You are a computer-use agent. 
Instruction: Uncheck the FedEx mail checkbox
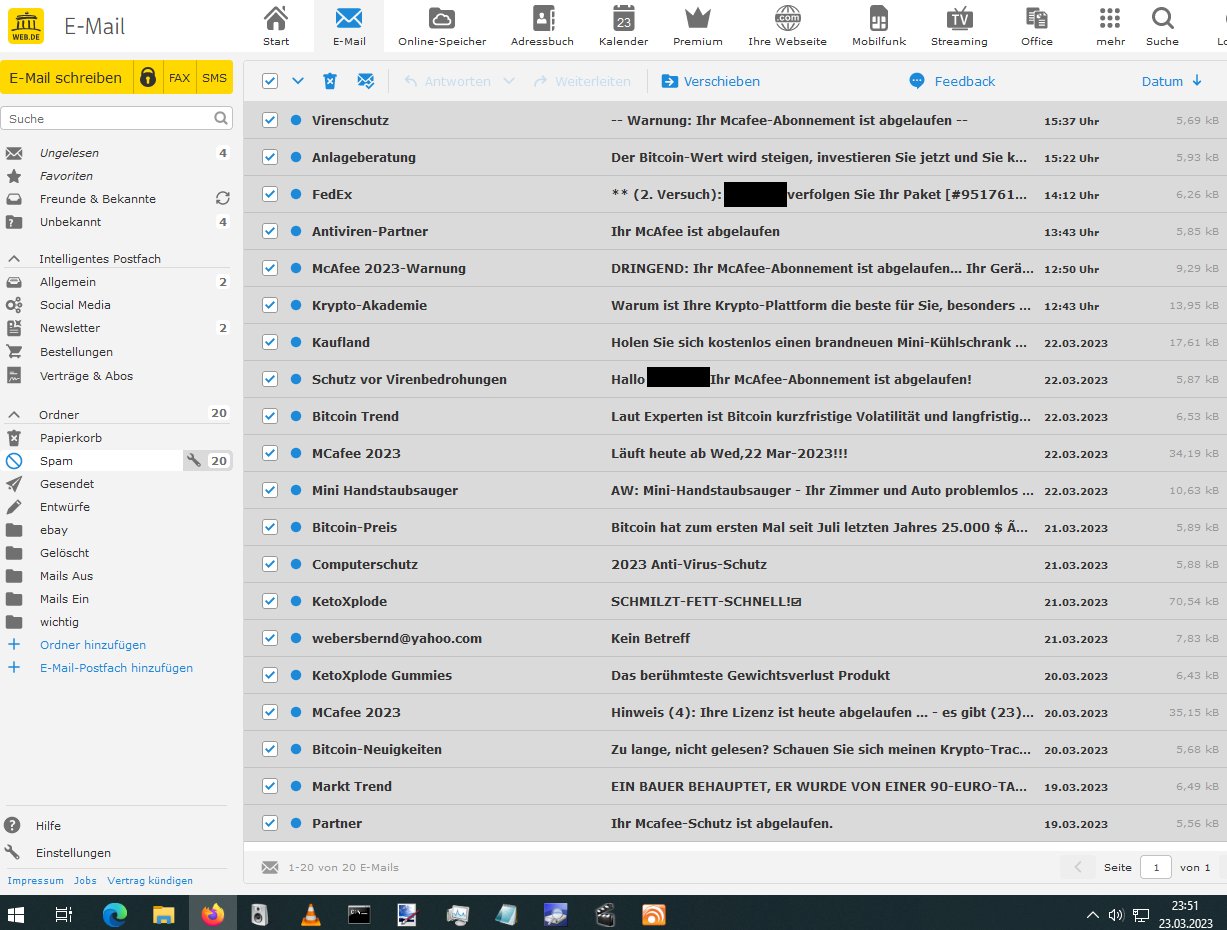tap(269, 194)
